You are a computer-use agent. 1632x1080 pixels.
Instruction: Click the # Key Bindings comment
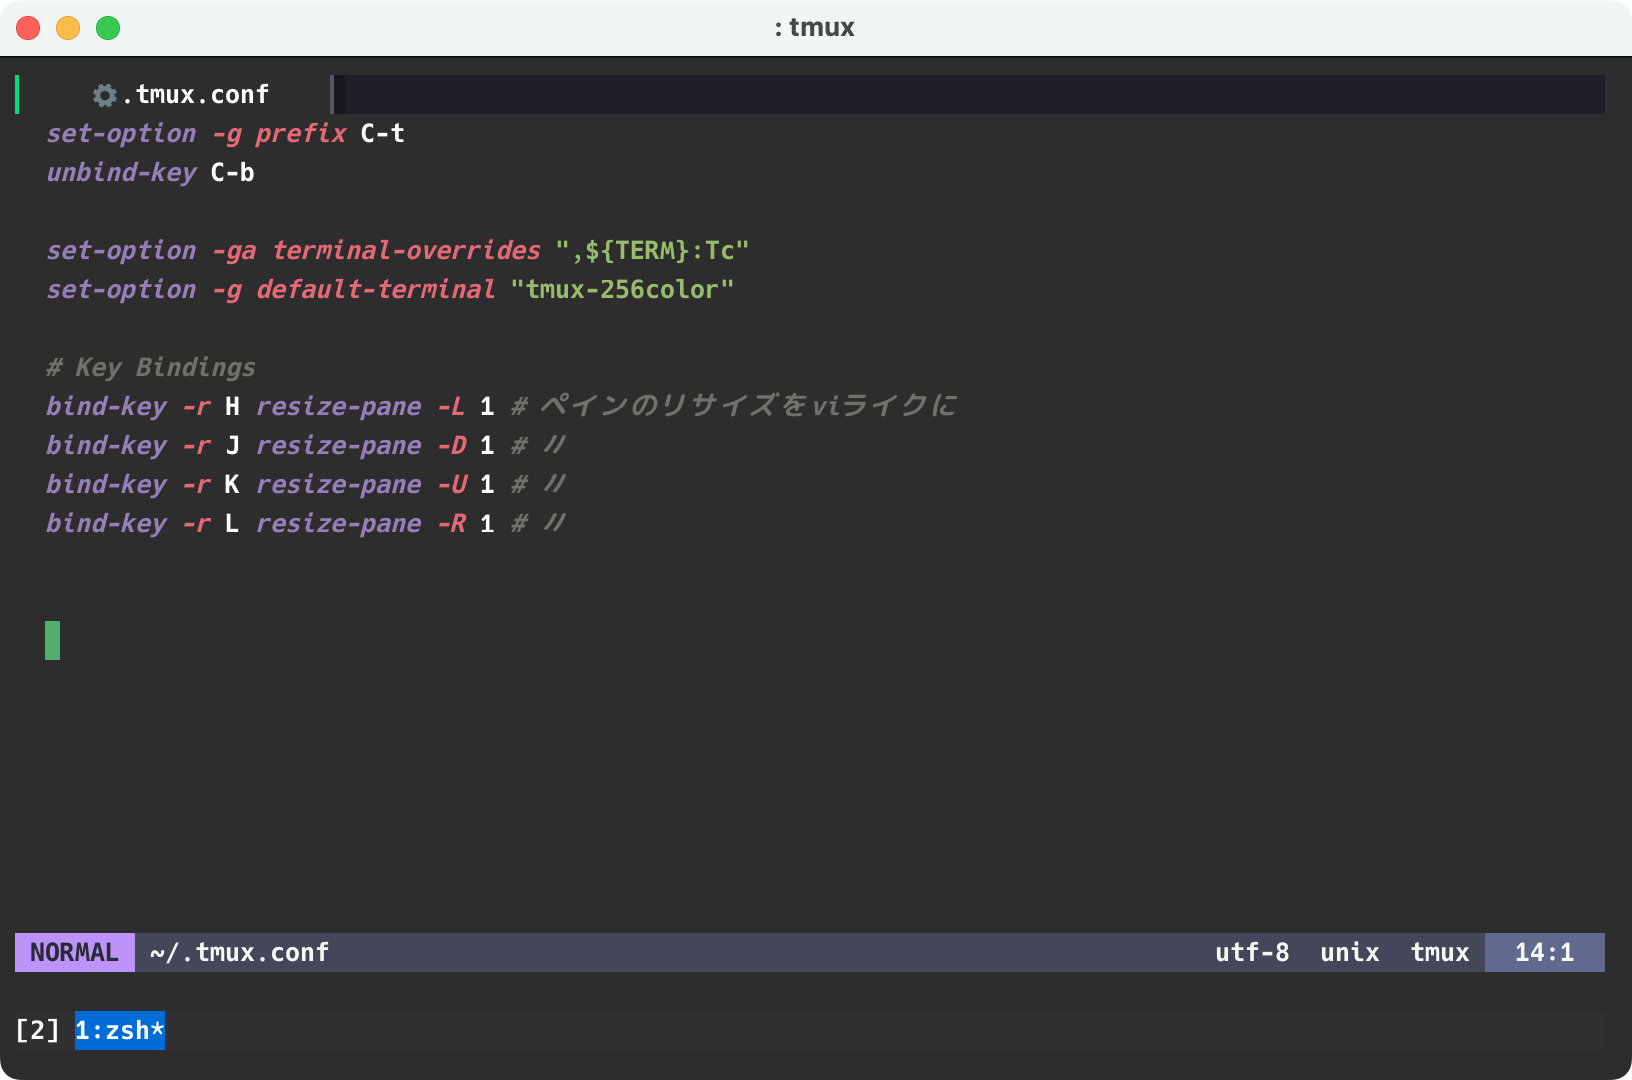(151, 368)
